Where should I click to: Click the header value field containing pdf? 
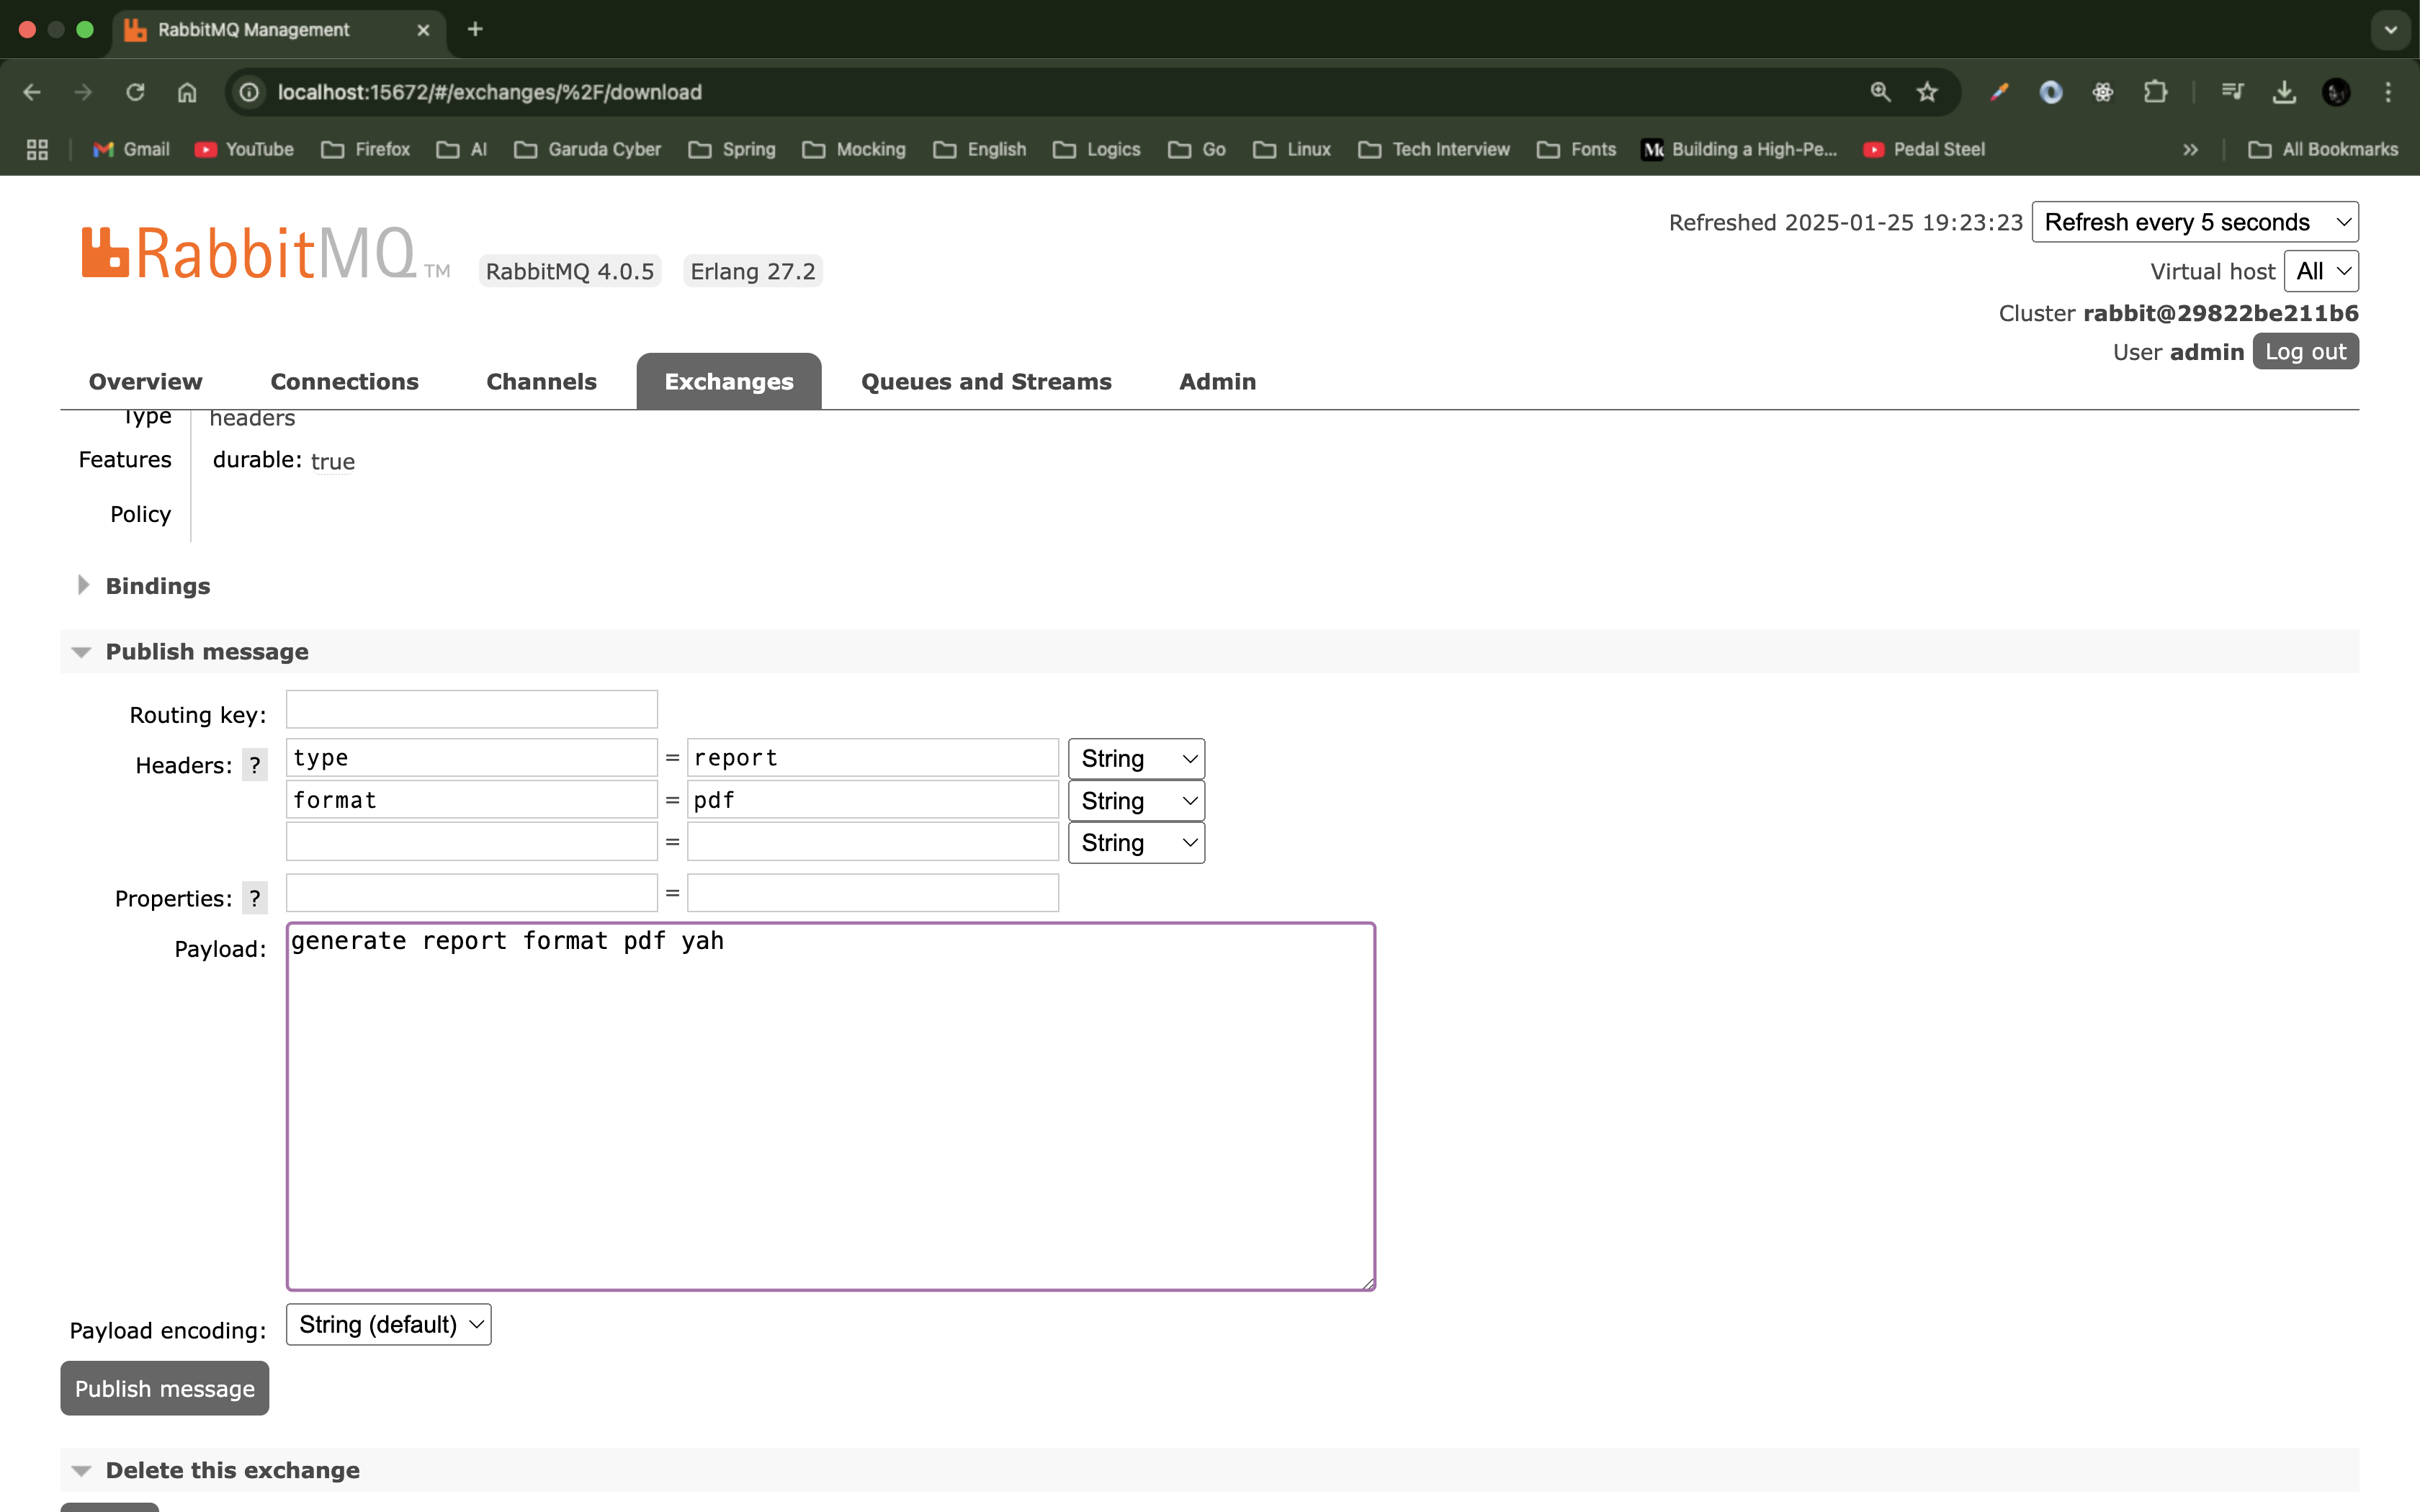[873, 800]
